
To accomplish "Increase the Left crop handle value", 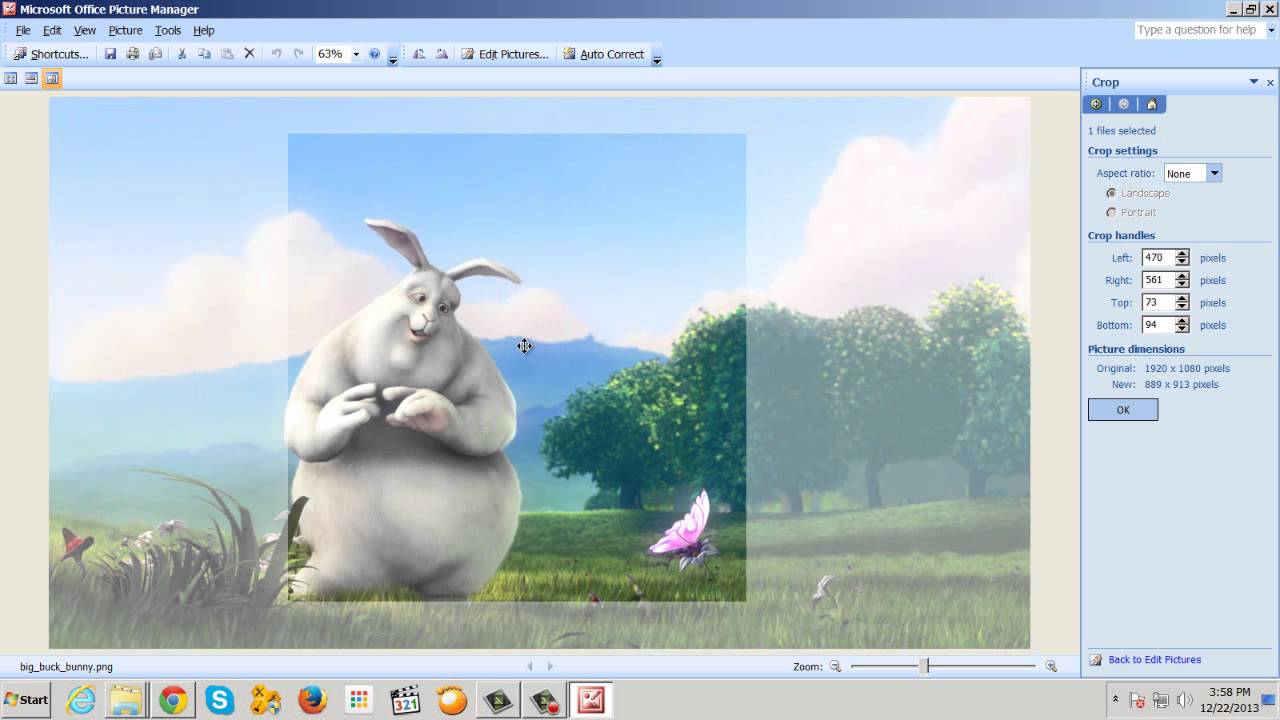I will [x=1182, y=254].
